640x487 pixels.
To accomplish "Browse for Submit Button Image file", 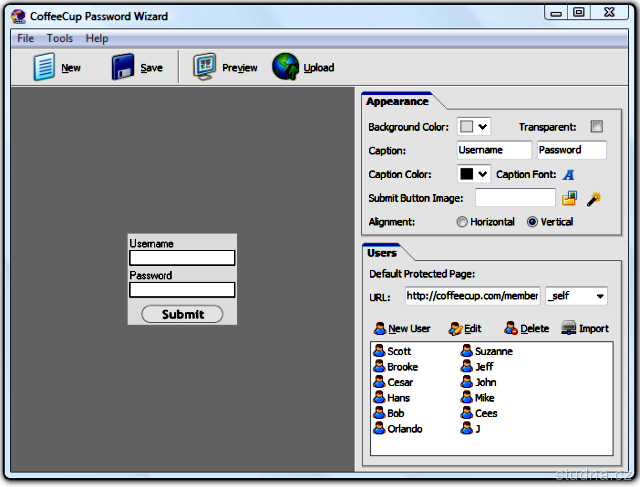I will 570,198.
